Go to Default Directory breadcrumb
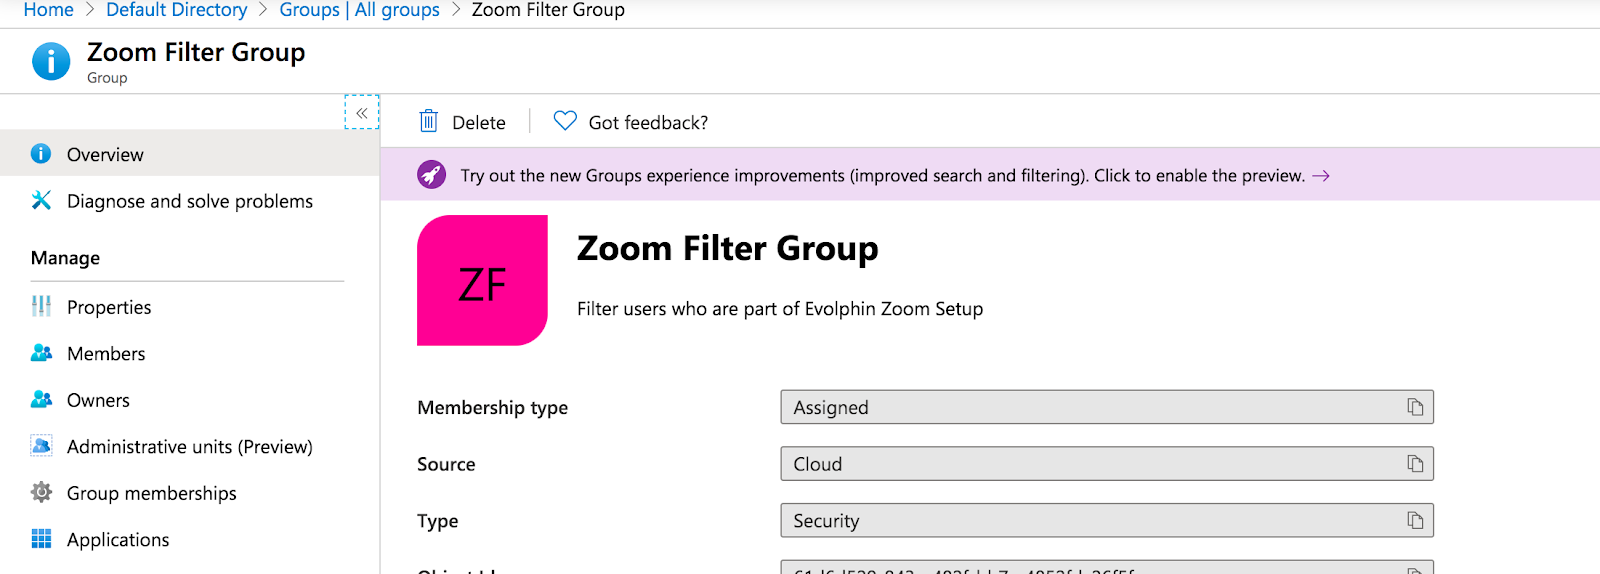Screen dimensions: 1600x574 [177, 10]
